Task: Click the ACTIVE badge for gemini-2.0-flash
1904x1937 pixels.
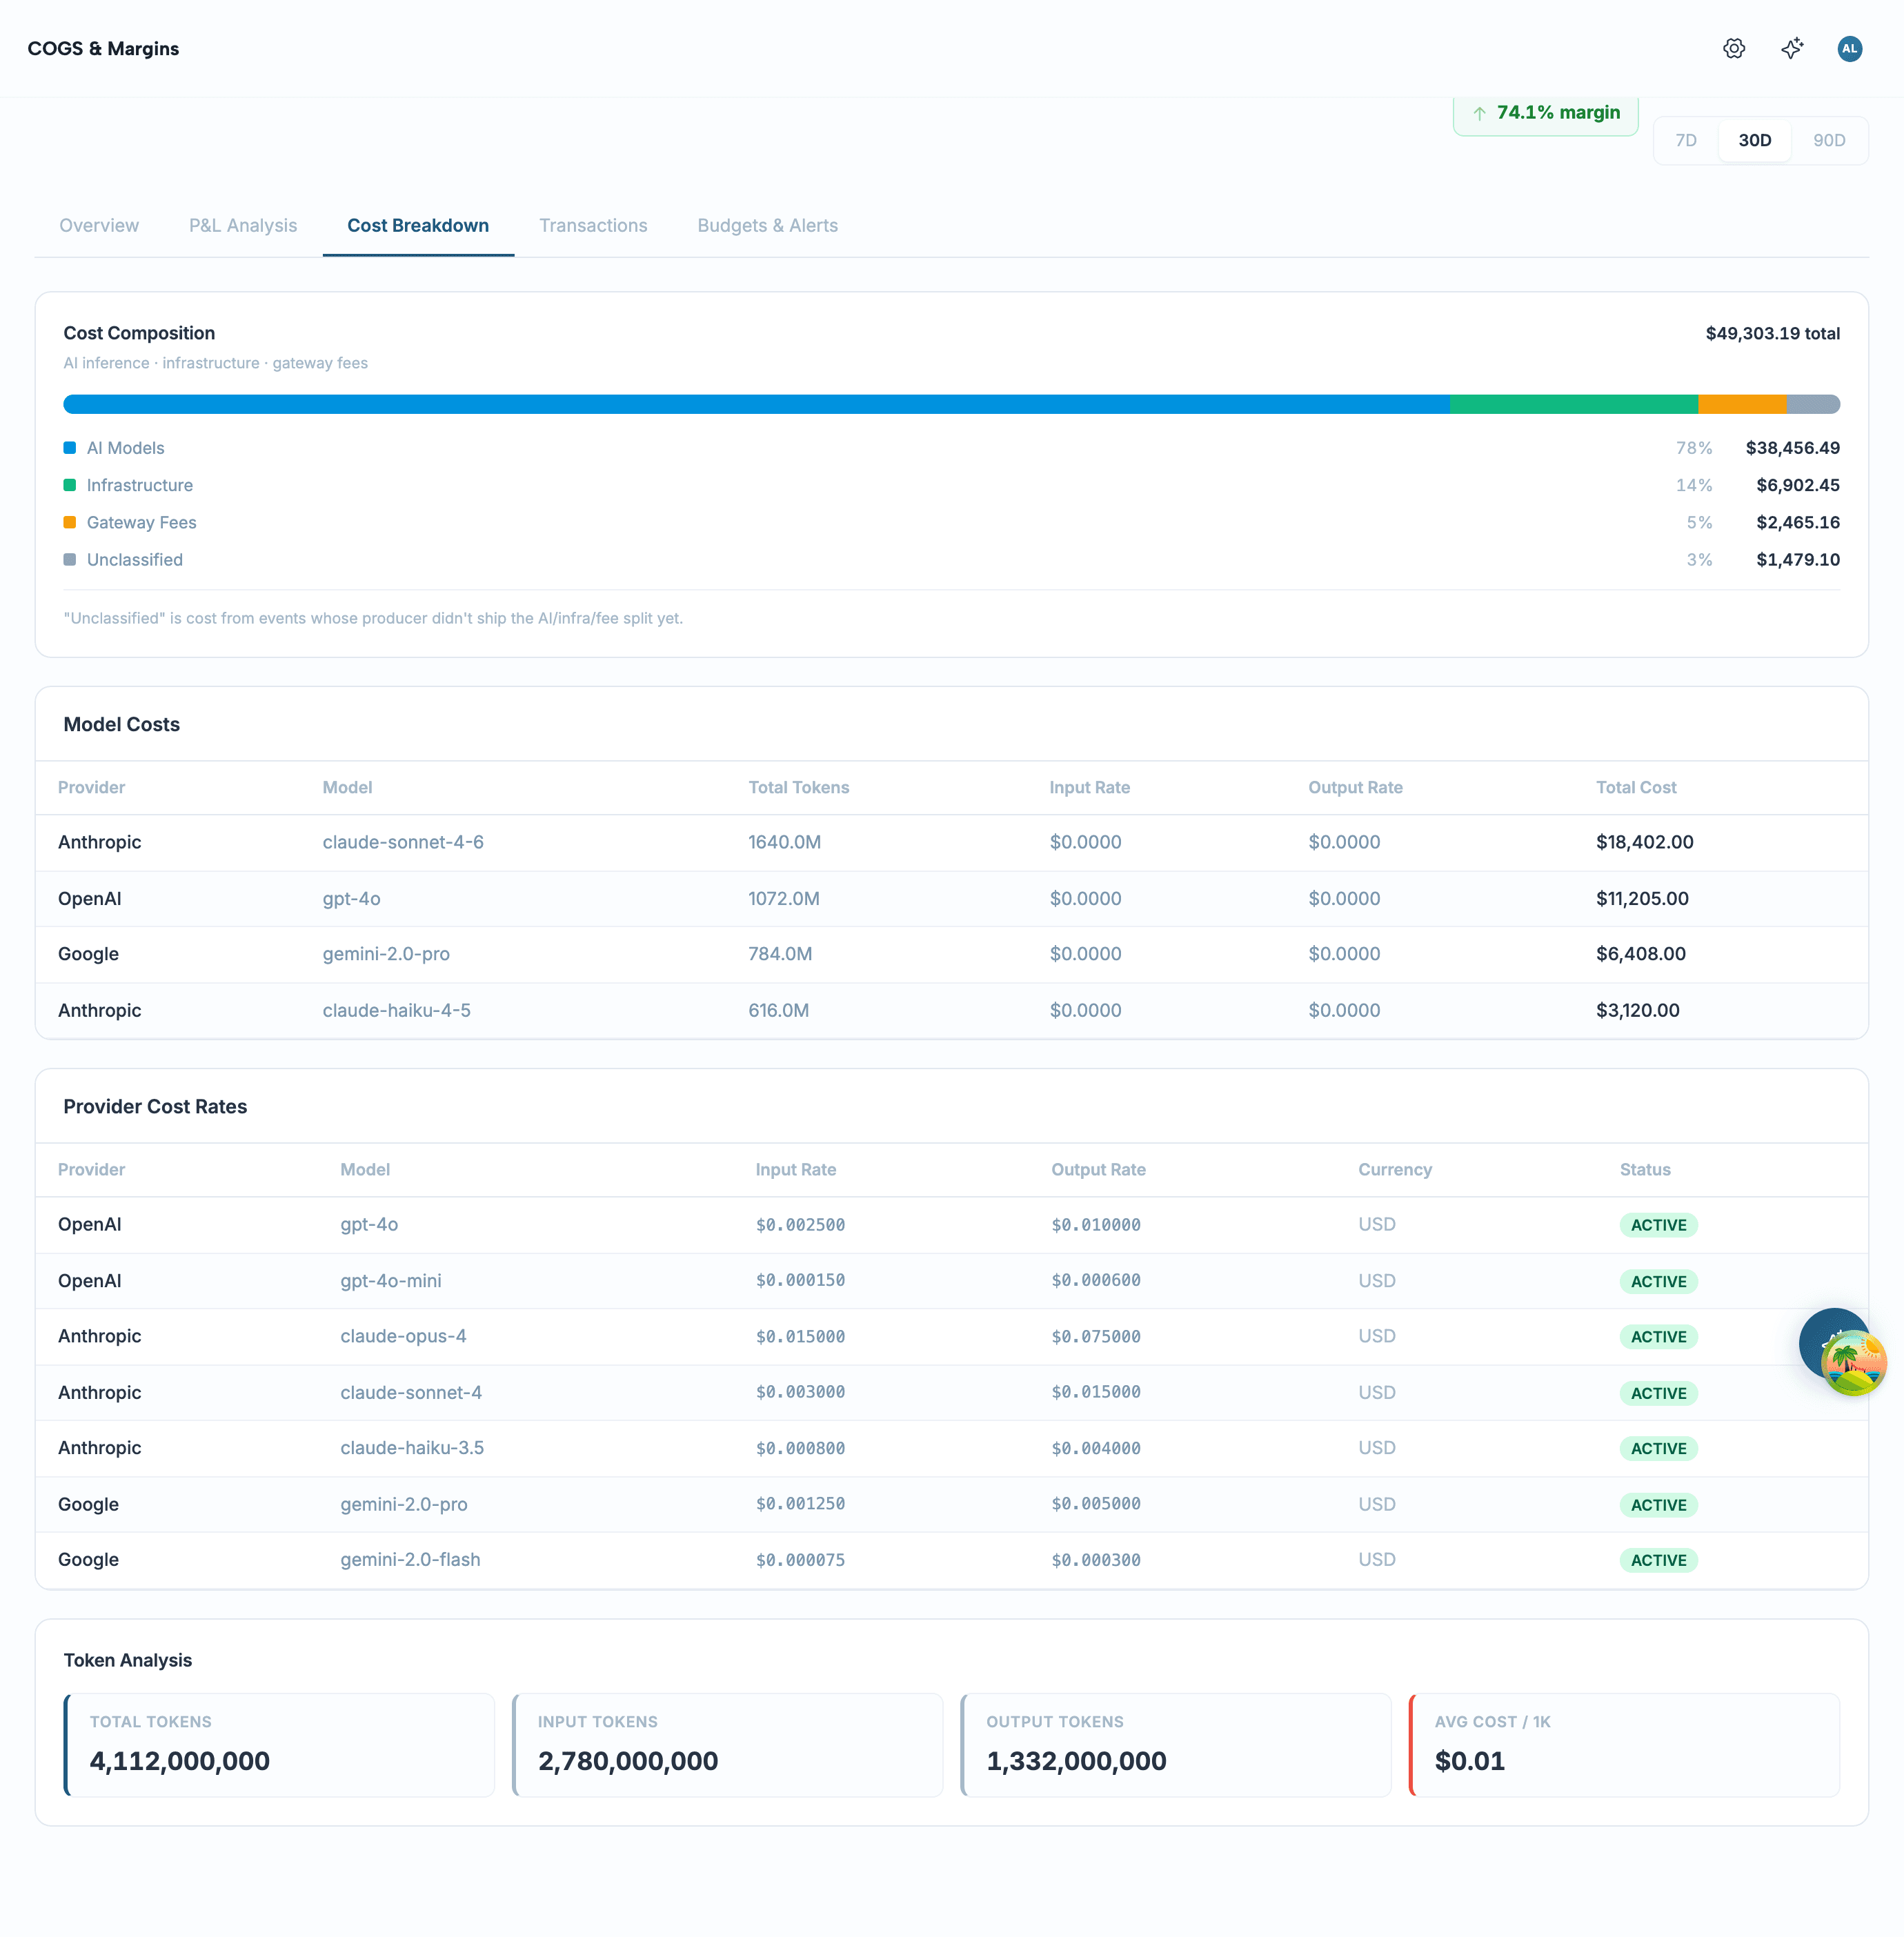Action: click(1658, 1560)
